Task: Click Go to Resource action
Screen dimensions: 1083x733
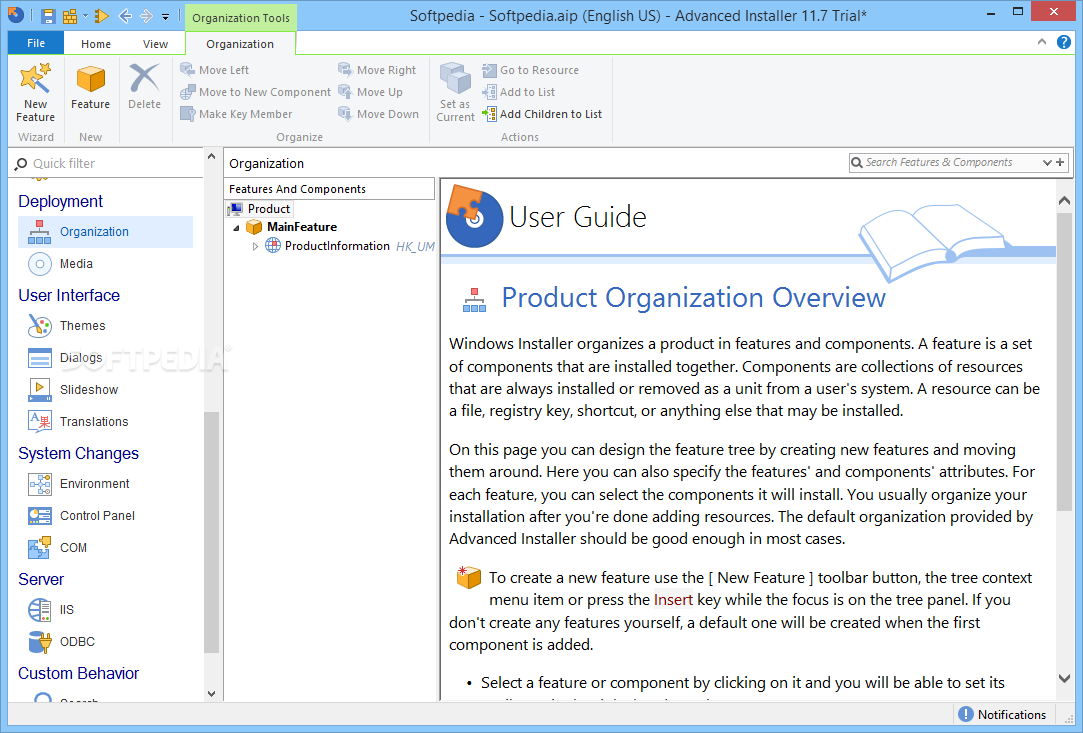Action: [x=530, y=70]
